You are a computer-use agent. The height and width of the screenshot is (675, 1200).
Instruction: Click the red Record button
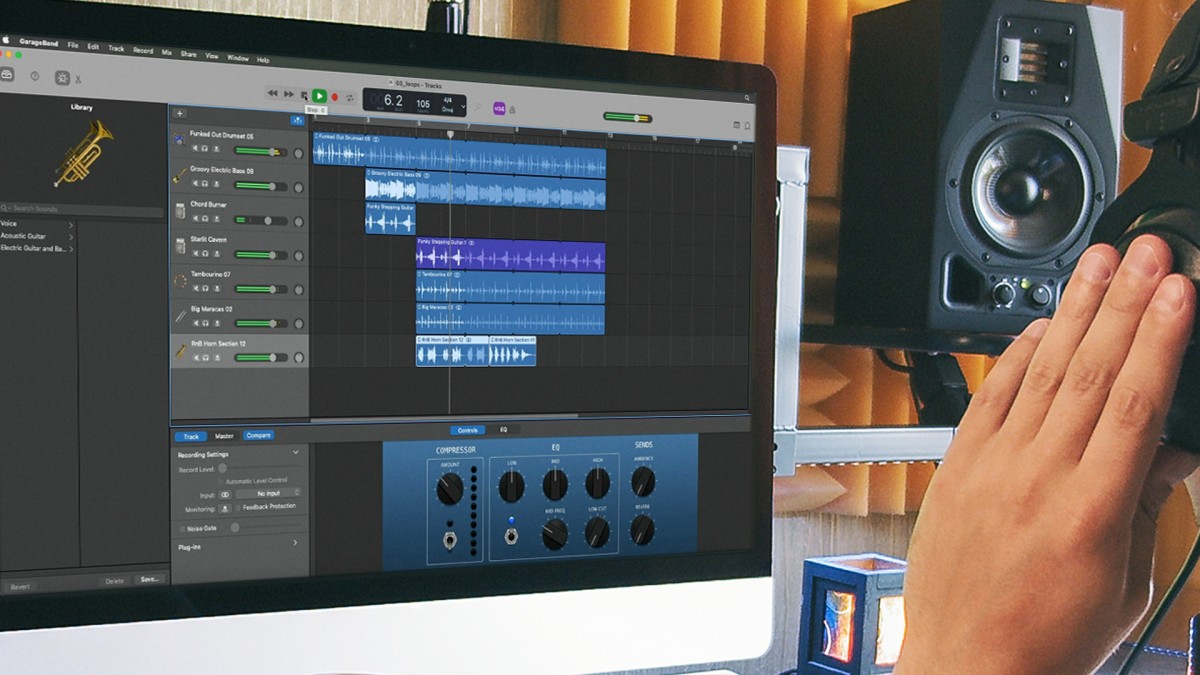[x=336, y=97]
